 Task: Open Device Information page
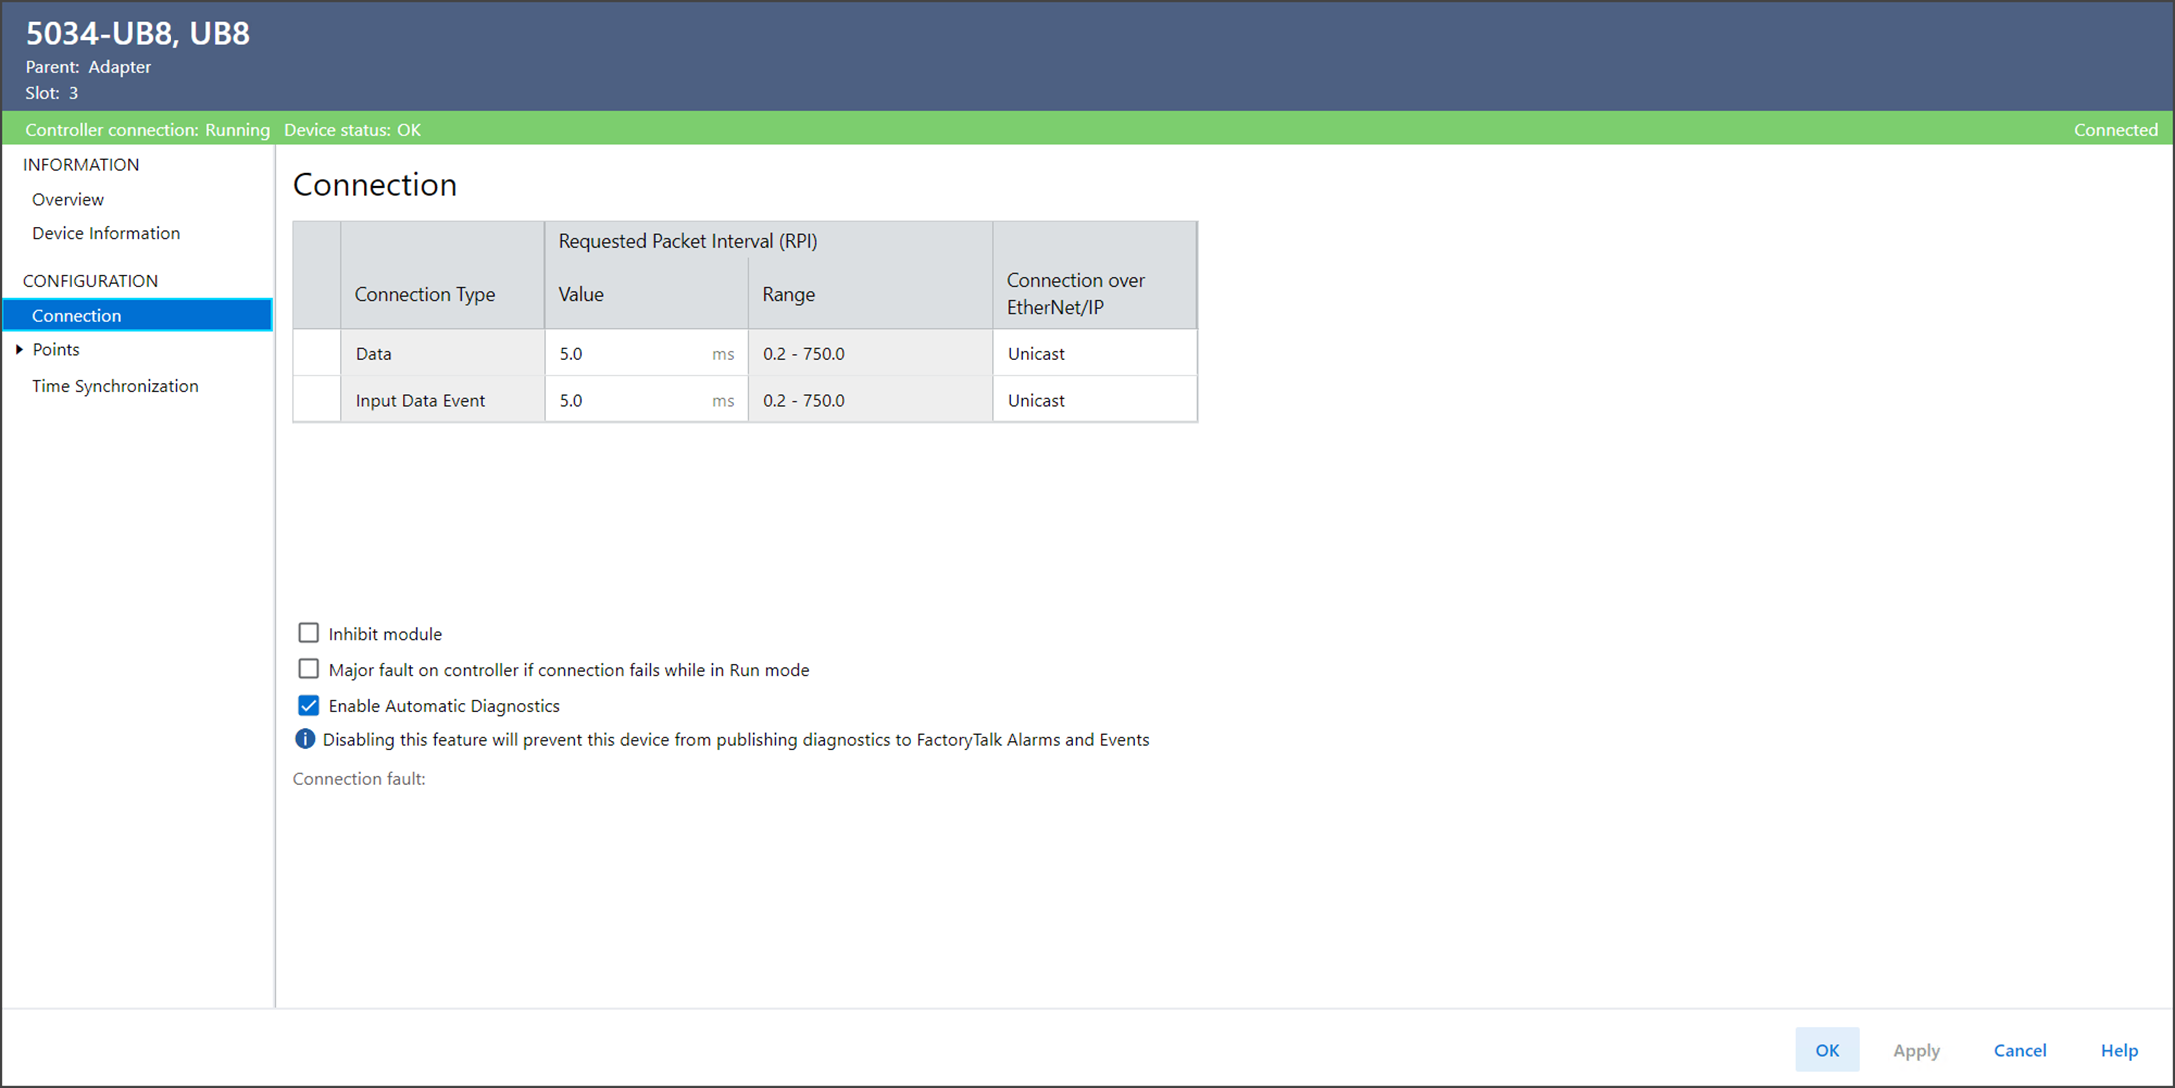(106, 233)
